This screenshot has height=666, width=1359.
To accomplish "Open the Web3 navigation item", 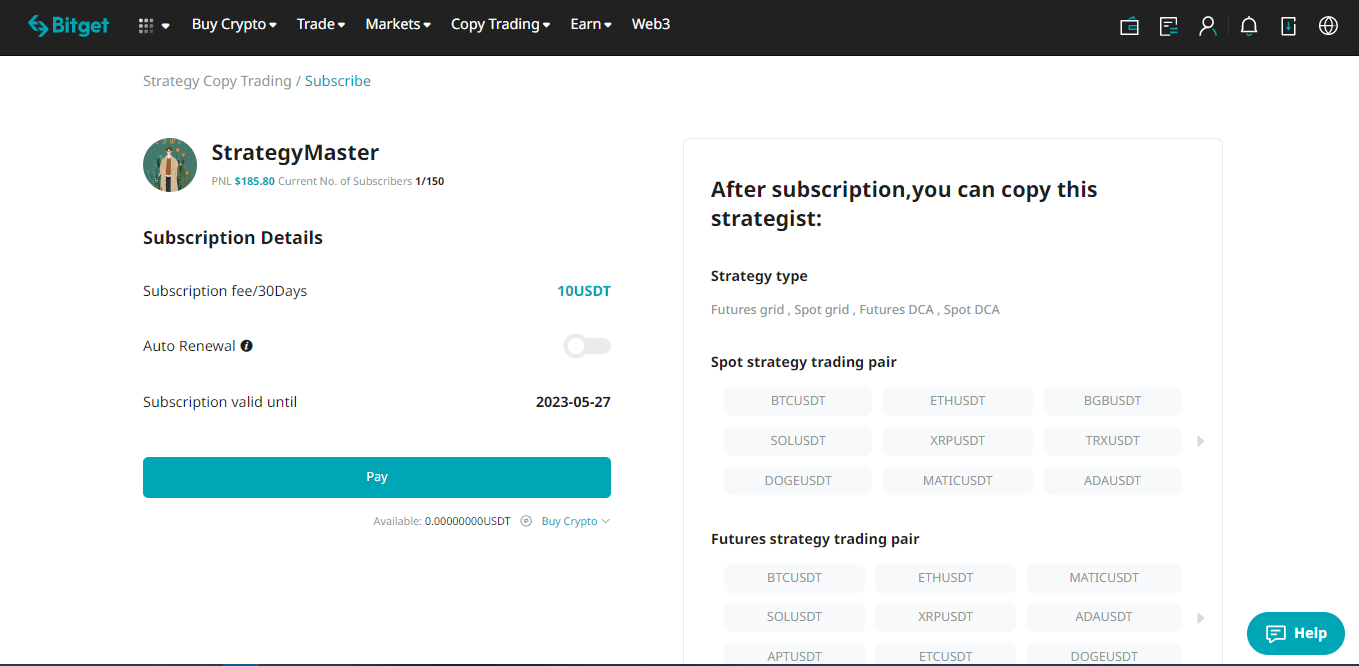I will click(651, 24).
